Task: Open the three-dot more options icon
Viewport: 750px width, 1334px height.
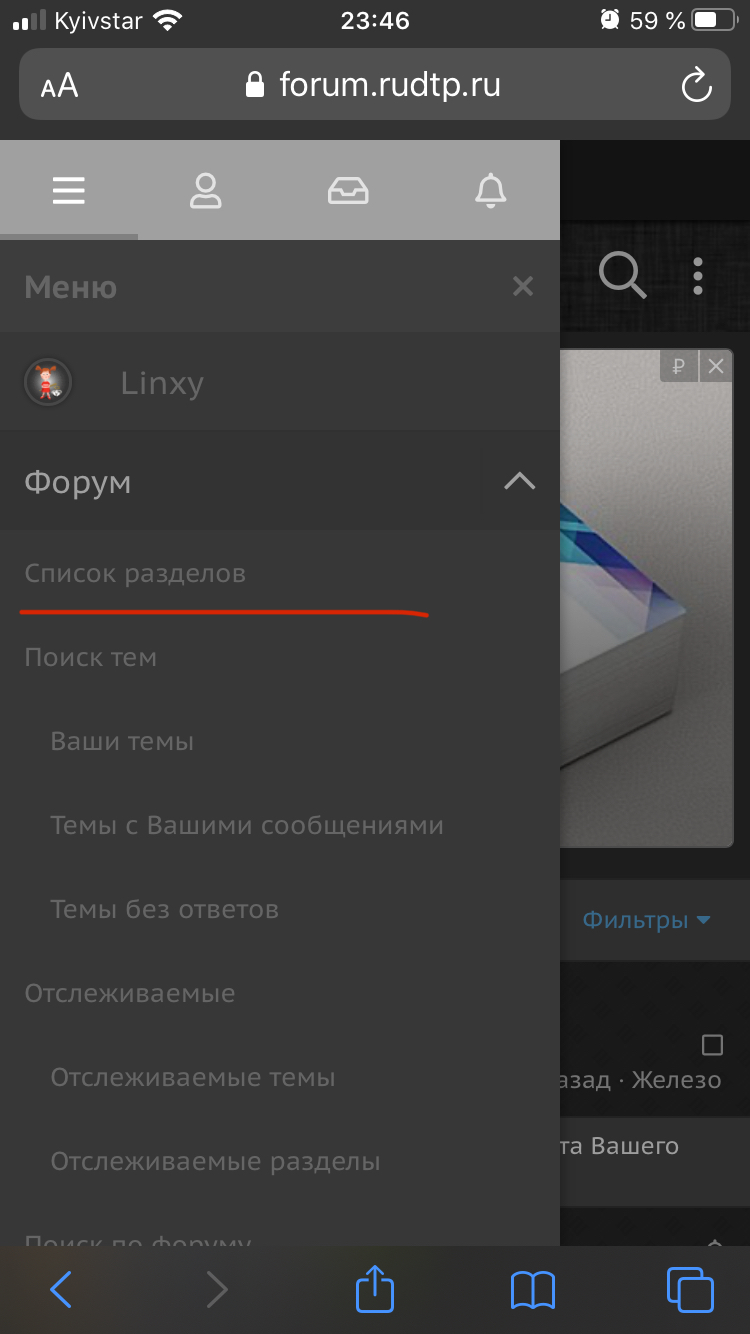Action: point(698,275)
